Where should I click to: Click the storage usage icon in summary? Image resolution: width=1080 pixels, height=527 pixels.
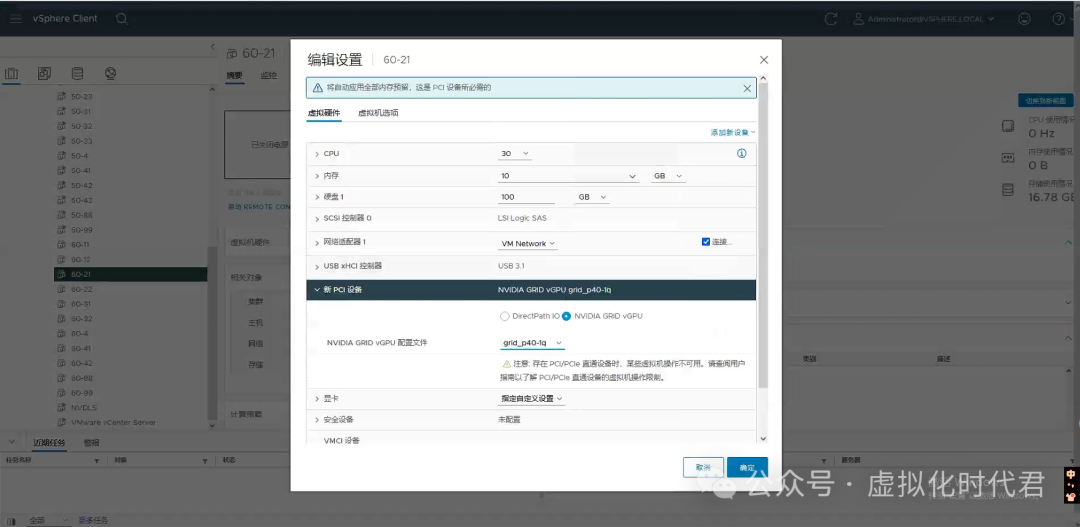click(1008, 190)
